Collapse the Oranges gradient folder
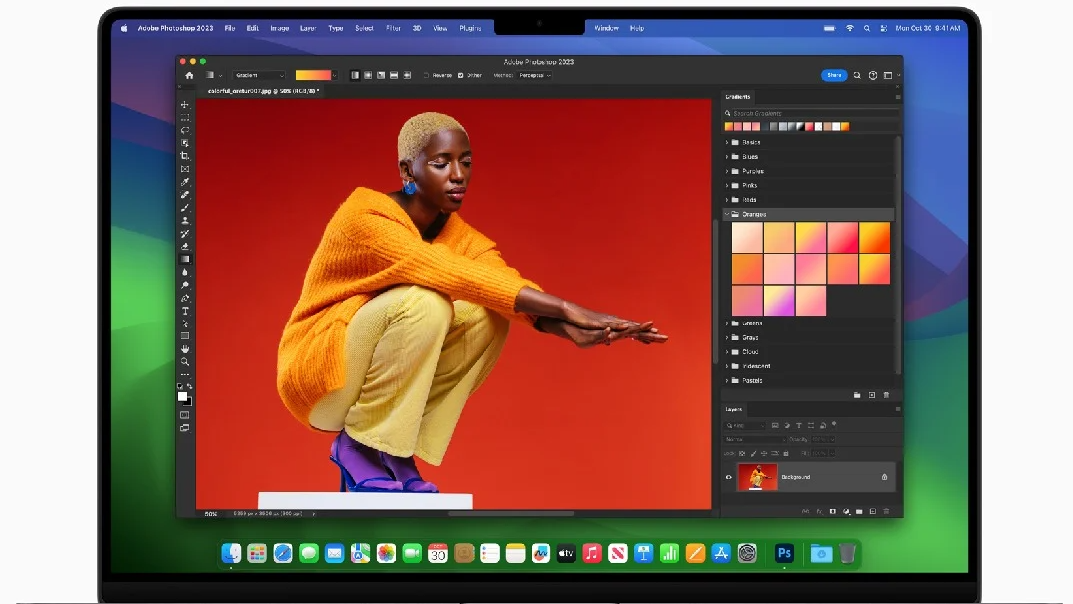The image size is (1073, 604). pos(727,214)
